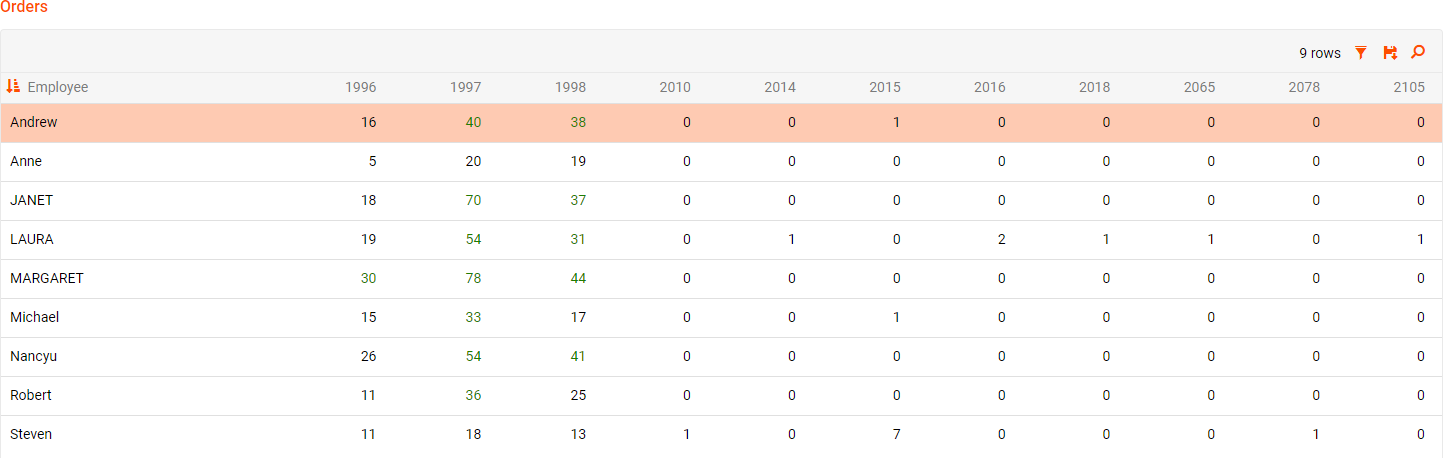1443x458 pixels.
Task: Select the LAURA row
Action: point(31,239)
